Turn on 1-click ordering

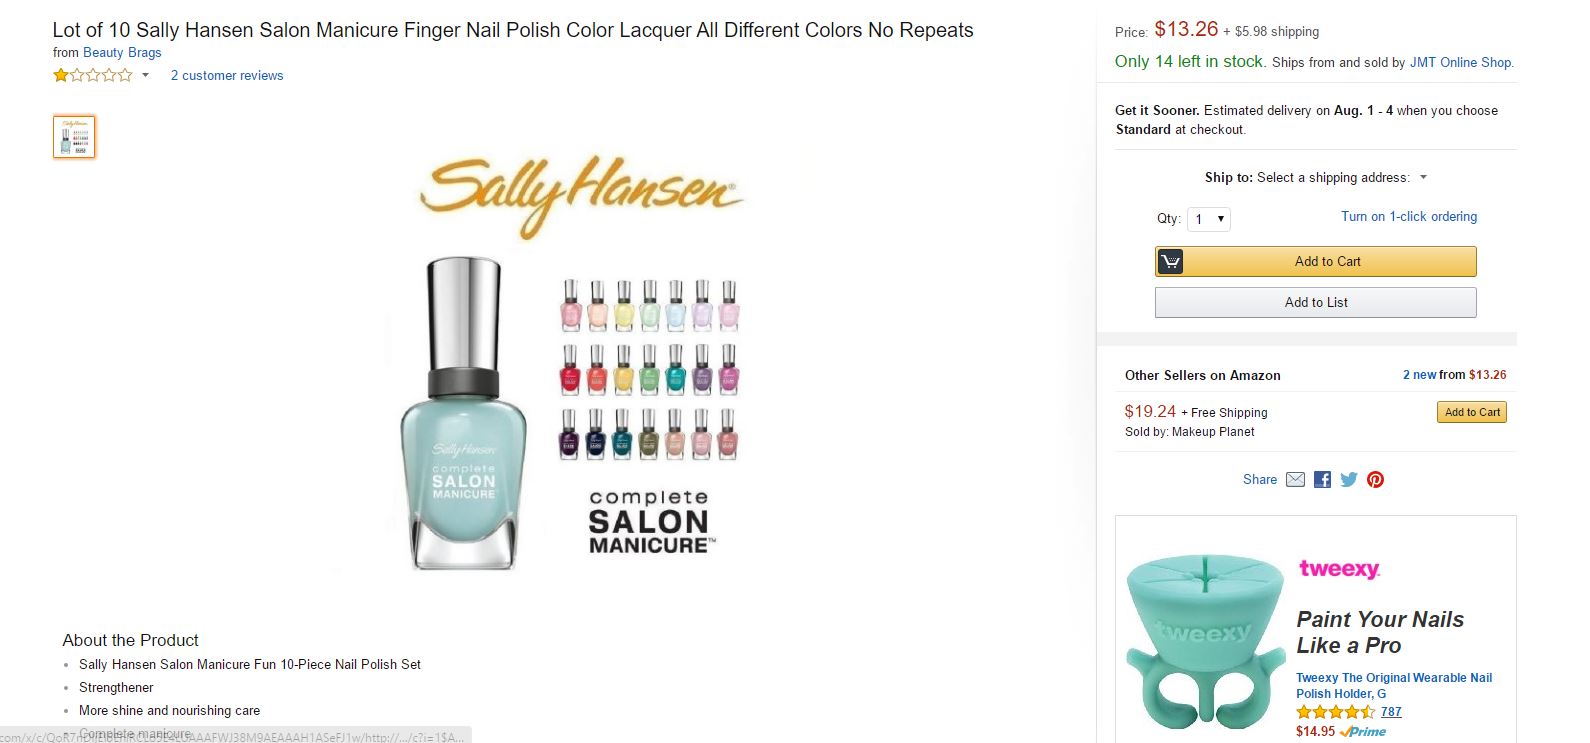coord(1408,216)
